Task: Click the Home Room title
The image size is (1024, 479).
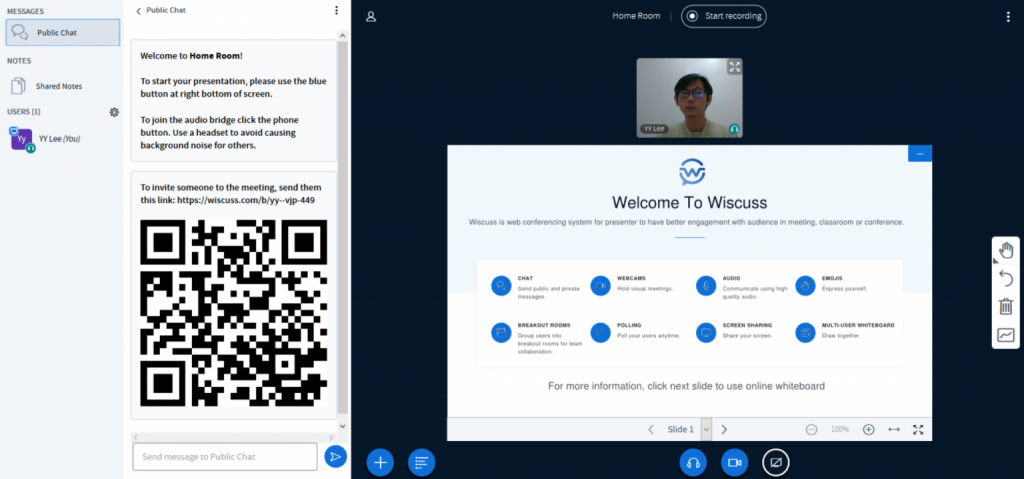Action: click(636, 16)
